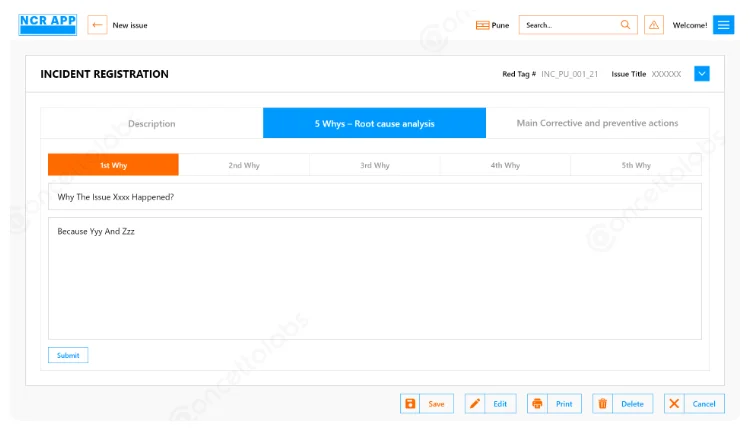The image size is (750, 431).
Task: Expand the Incident Registration dropdown chevron
Action: pos(701,74)
